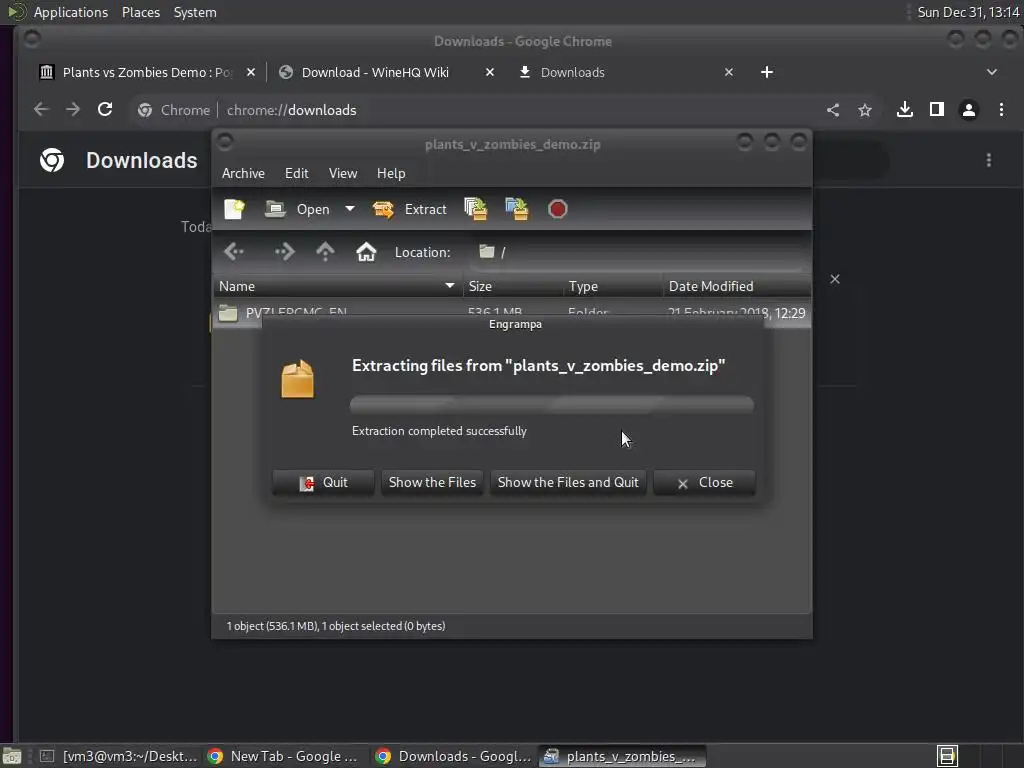Image resolution: width=1024 pixels, height=768 pixels.
Task: Select the Downloads tab in Chrome
Action: coord(573,72)
